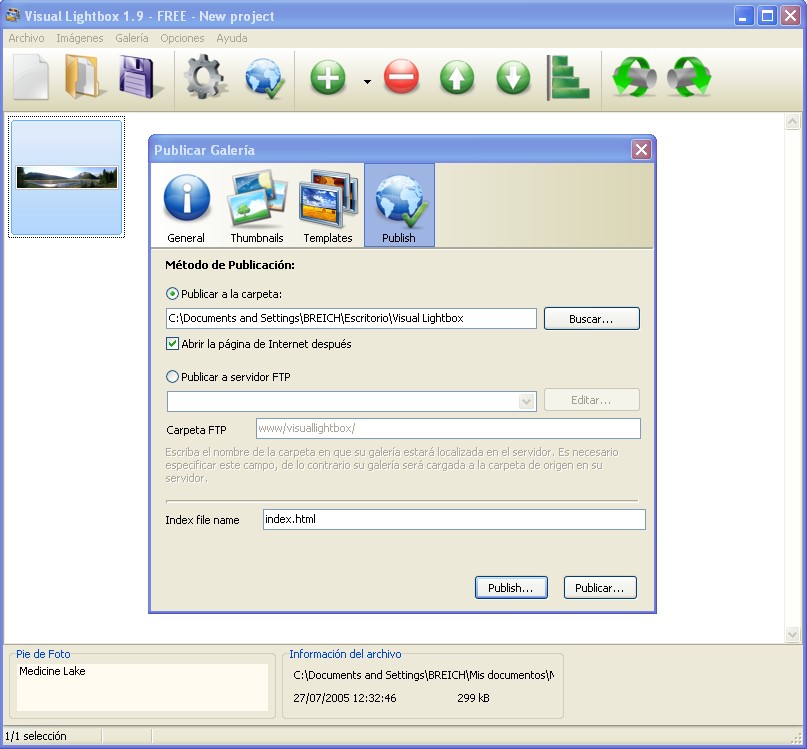Open a project with the folder icon
The height and width of the screenshot is (749, 807).
(84, 77)
